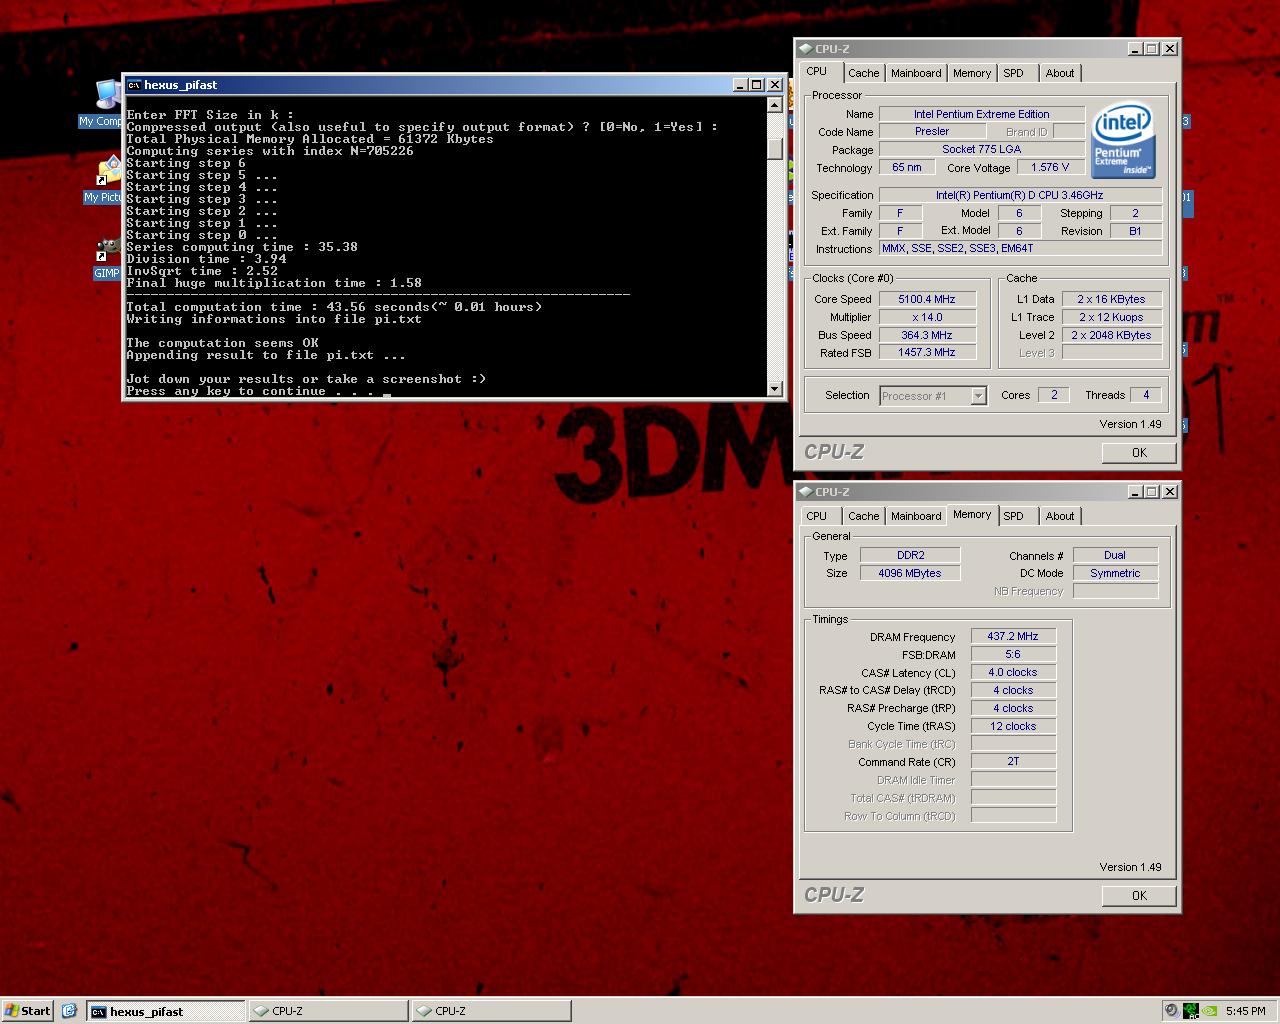
Task: Activate the first CPU-Z taskbar button
Action: click(329, 1011)
